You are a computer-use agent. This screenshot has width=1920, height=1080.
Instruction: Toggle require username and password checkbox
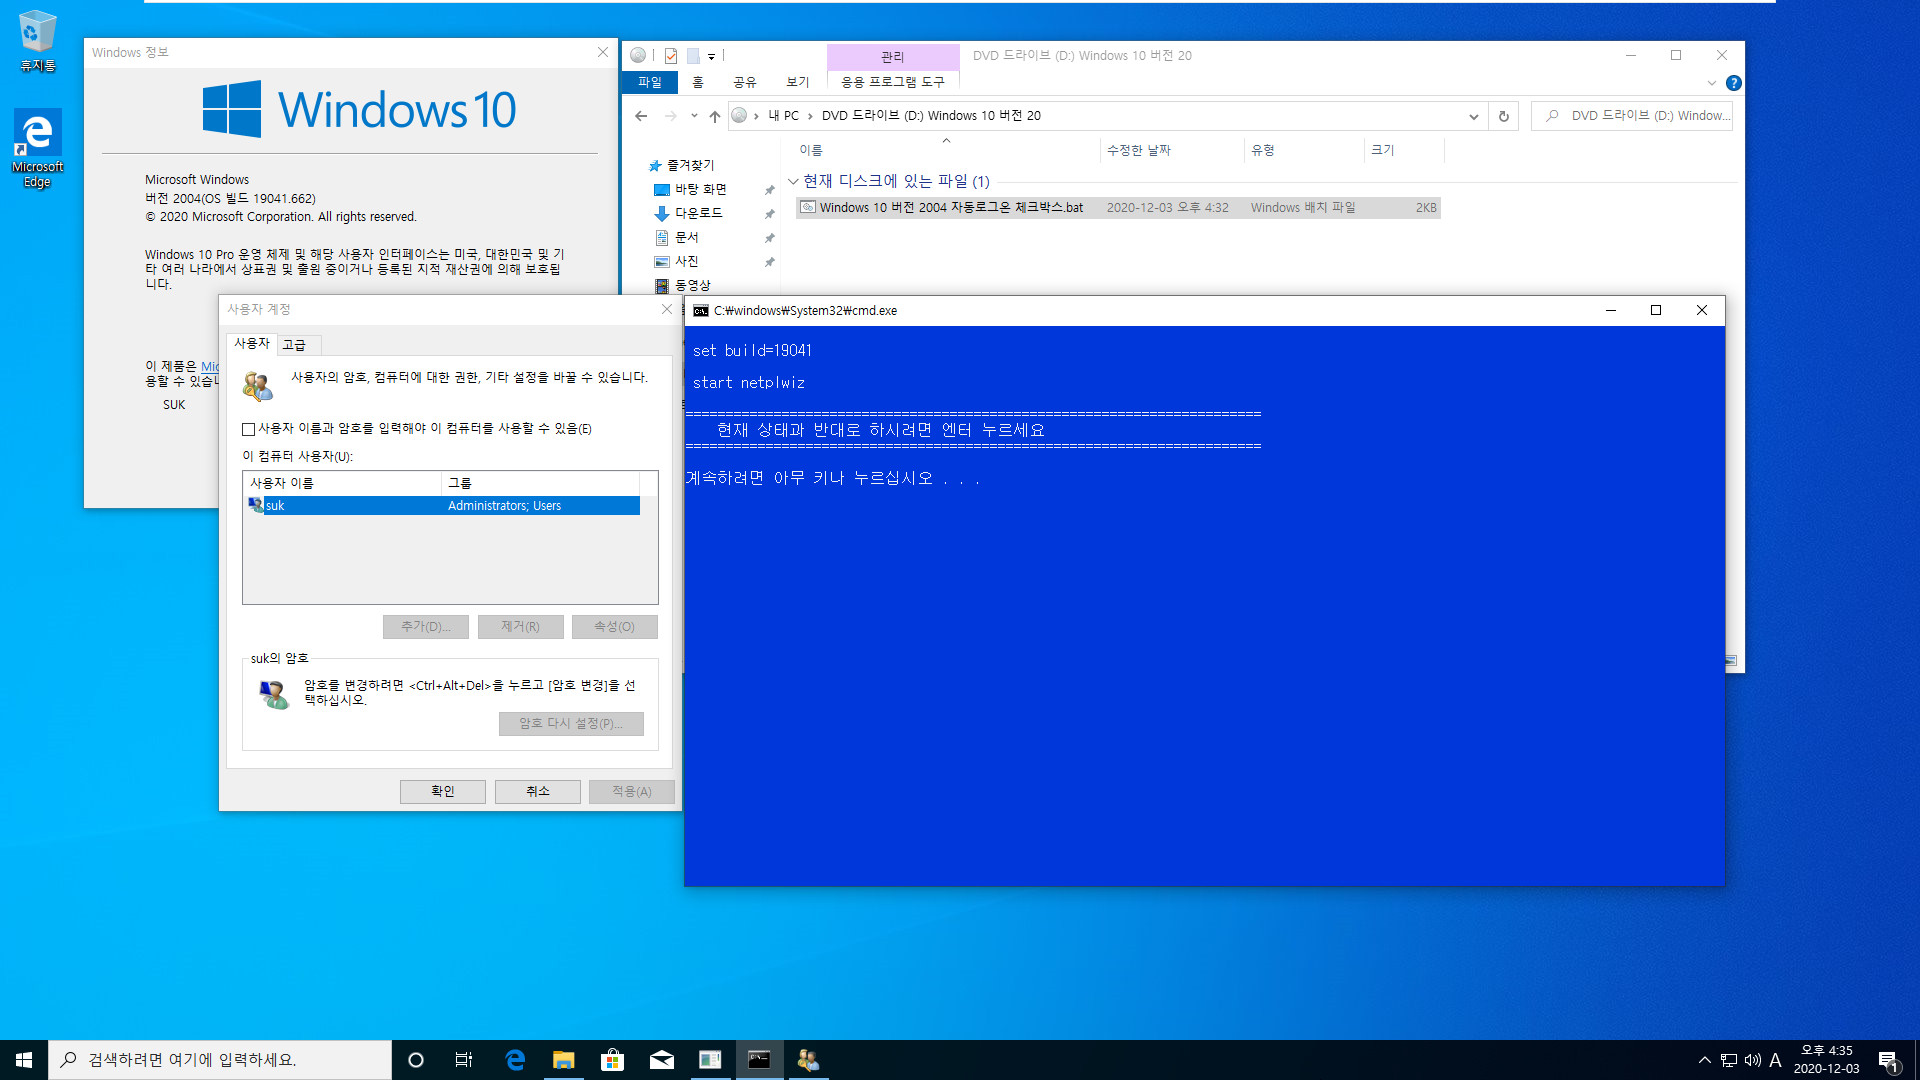pyautogui.click(x=248, y=429)
